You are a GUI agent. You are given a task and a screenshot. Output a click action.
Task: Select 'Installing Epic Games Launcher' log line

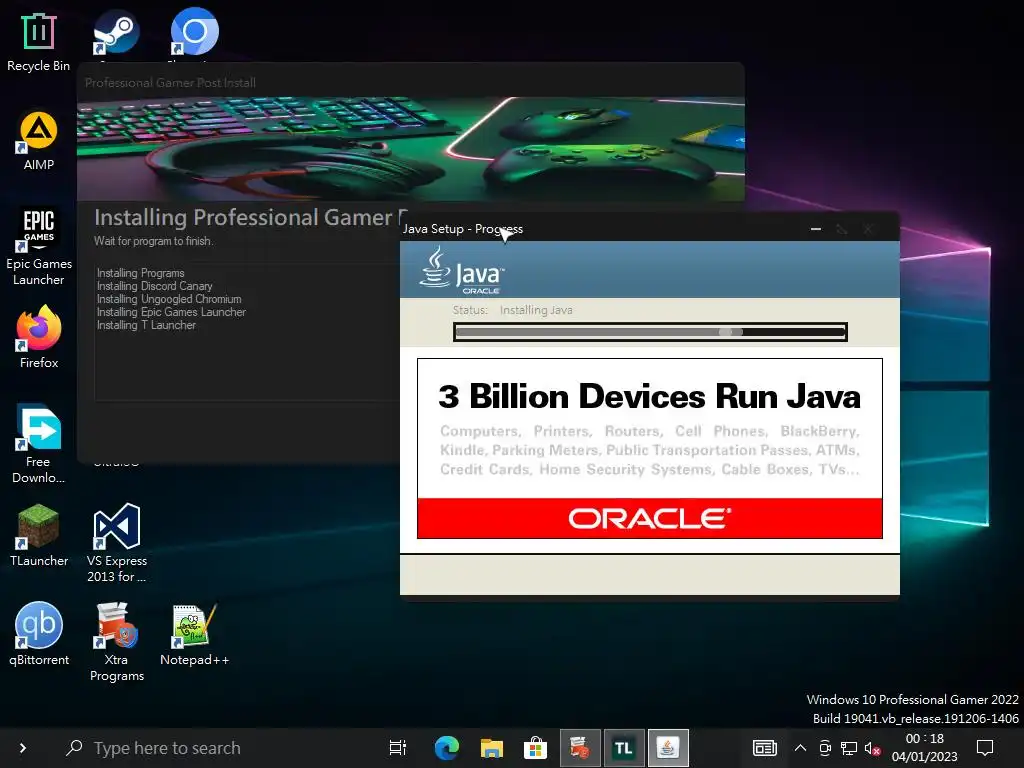coord(171,312)
